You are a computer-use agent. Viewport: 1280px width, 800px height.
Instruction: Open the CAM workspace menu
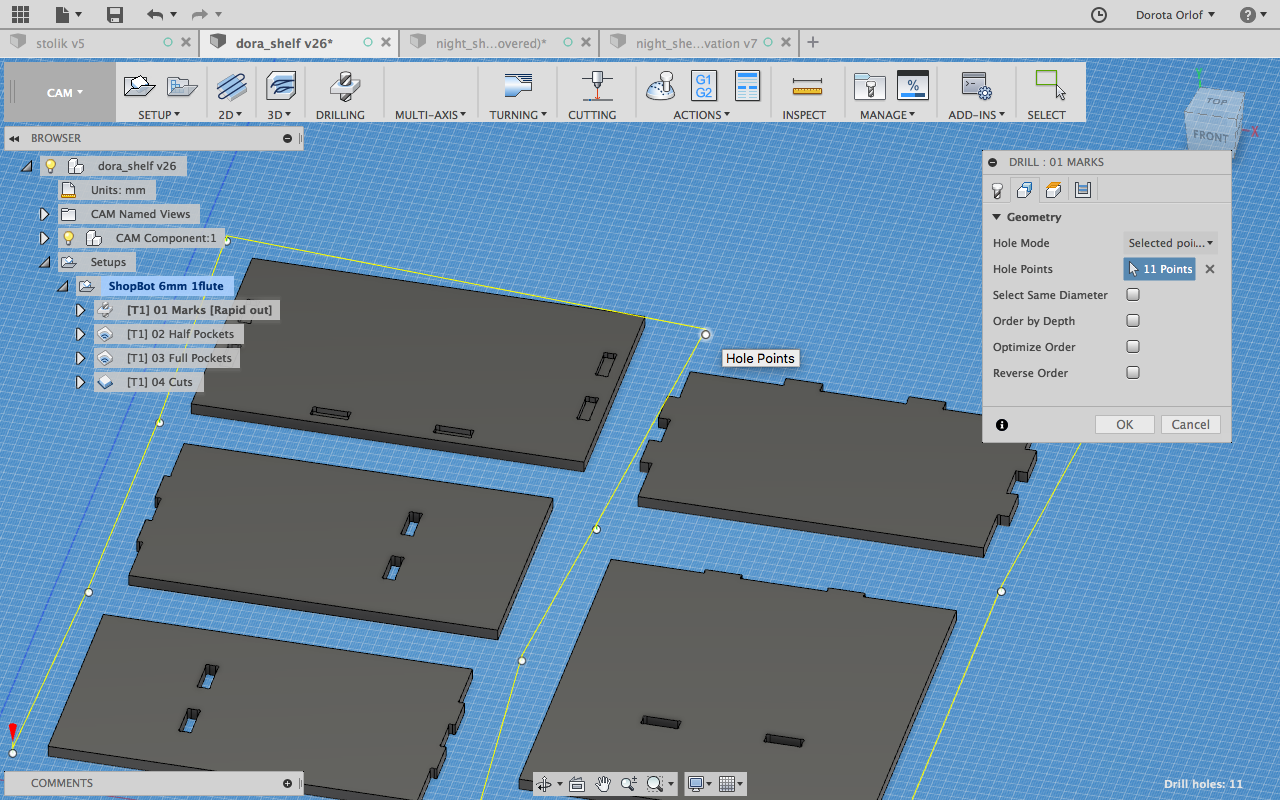[64, 93]
